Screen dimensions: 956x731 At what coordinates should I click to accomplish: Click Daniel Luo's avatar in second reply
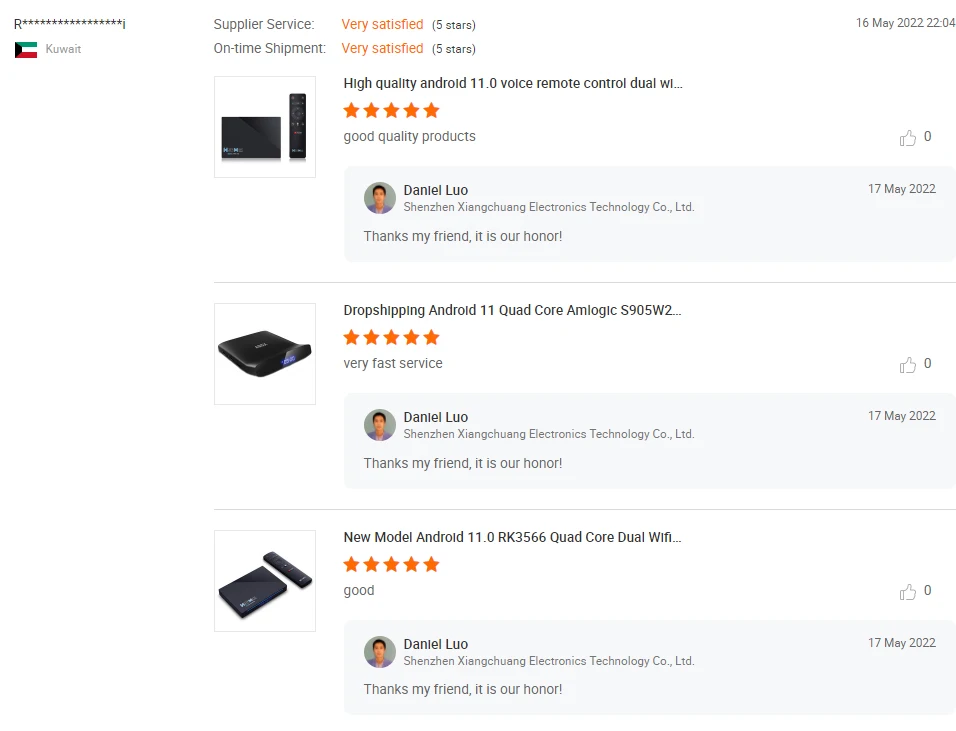pyautogui.click(x=380, y=425)
